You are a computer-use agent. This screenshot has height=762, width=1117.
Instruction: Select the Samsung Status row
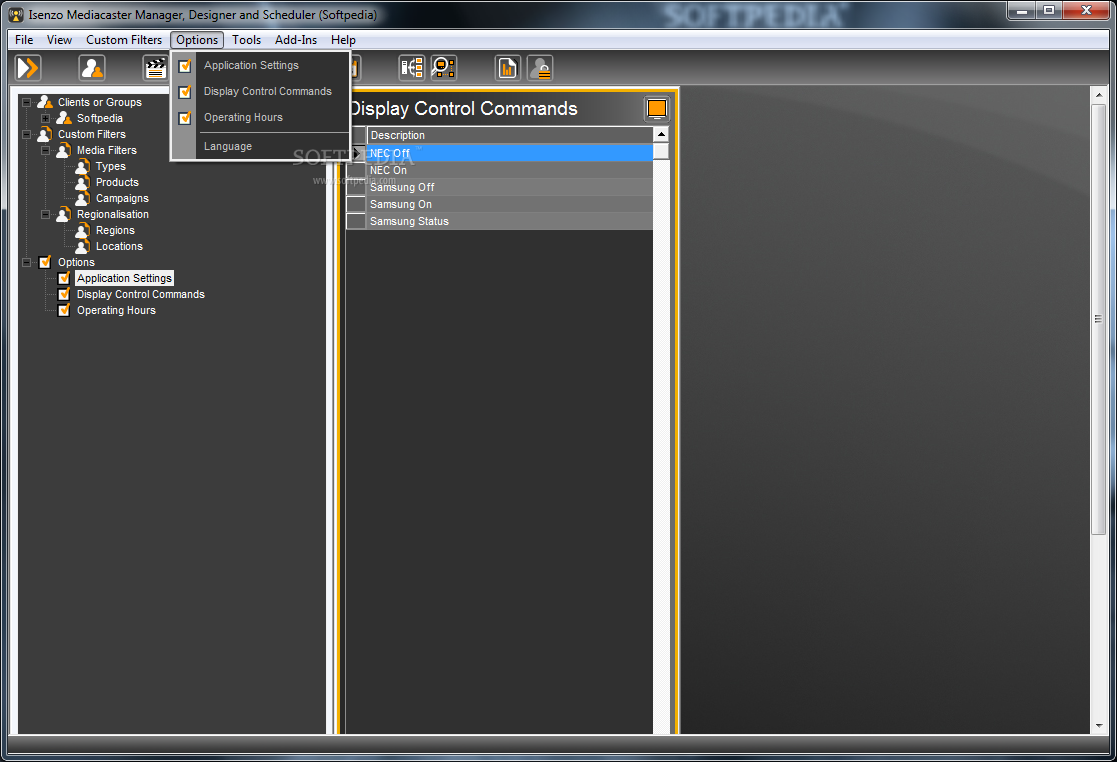click(509, 221)
